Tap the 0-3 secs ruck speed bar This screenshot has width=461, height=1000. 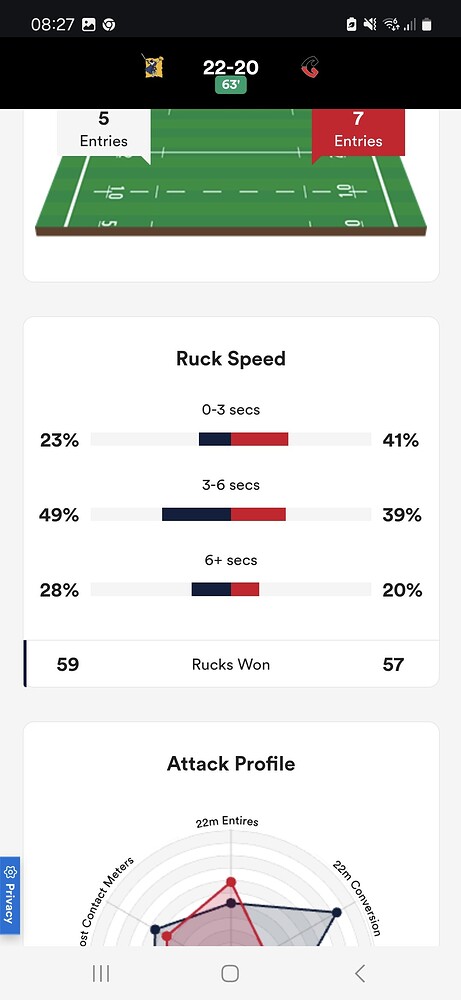[x=231, y=439]
